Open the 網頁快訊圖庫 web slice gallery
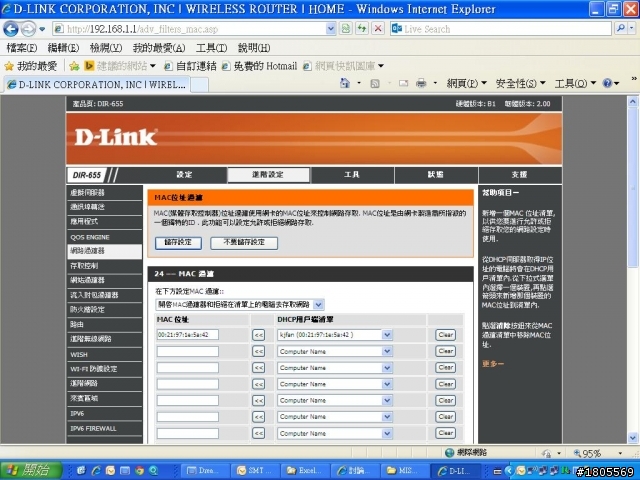Screen dimensions: 640x480 [x=344, y=66]
